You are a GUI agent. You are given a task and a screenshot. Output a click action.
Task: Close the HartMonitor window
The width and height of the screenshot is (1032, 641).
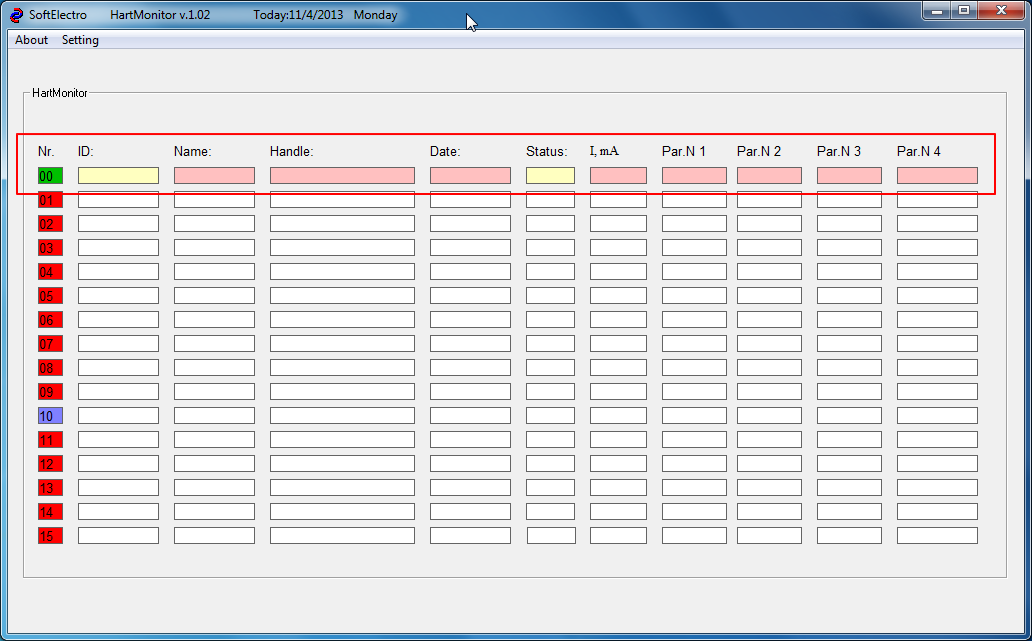click(1001, 11)
